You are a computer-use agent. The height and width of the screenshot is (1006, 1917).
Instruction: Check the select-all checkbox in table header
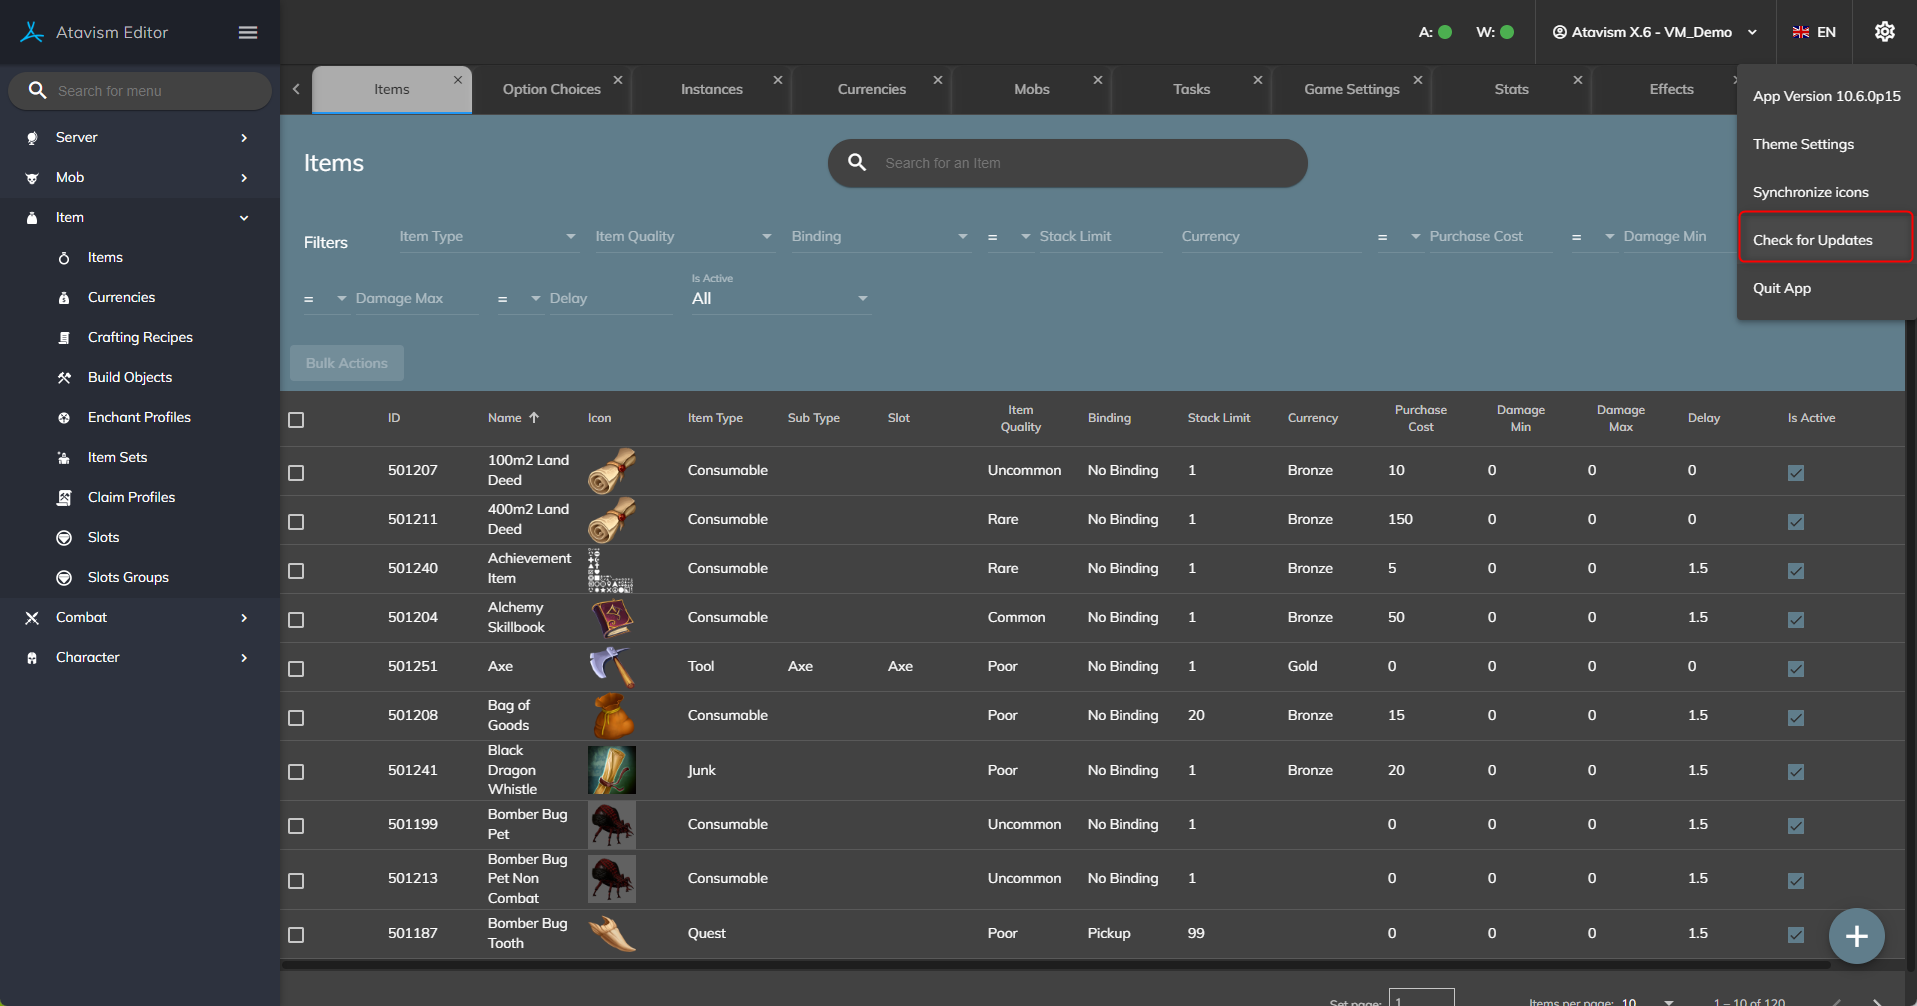pos(296,420)
